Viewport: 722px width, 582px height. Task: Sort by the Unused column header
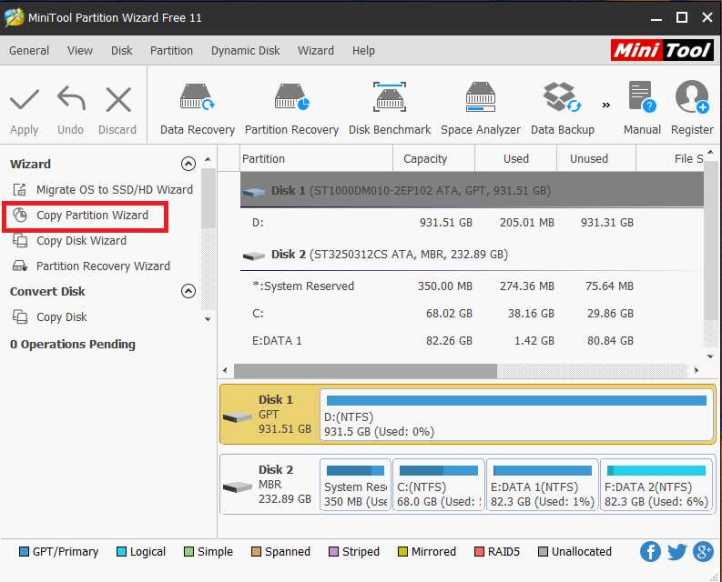(596, 159)
